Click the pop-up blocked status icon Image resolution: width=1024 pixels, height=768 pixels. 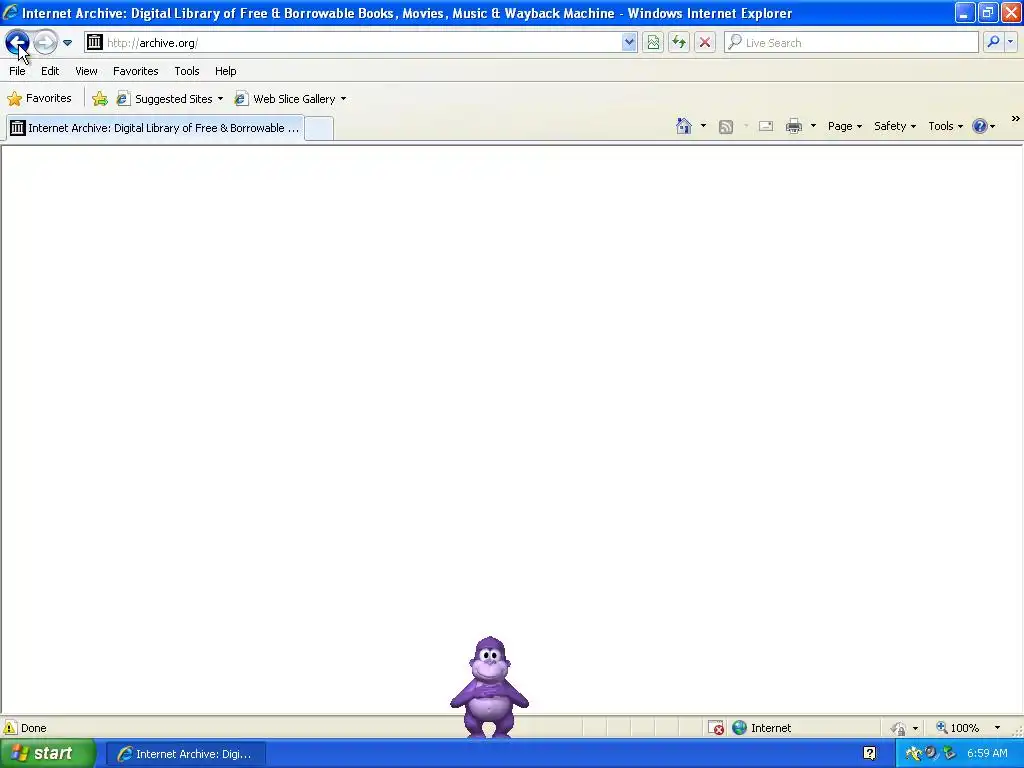[x=716, y=728]
